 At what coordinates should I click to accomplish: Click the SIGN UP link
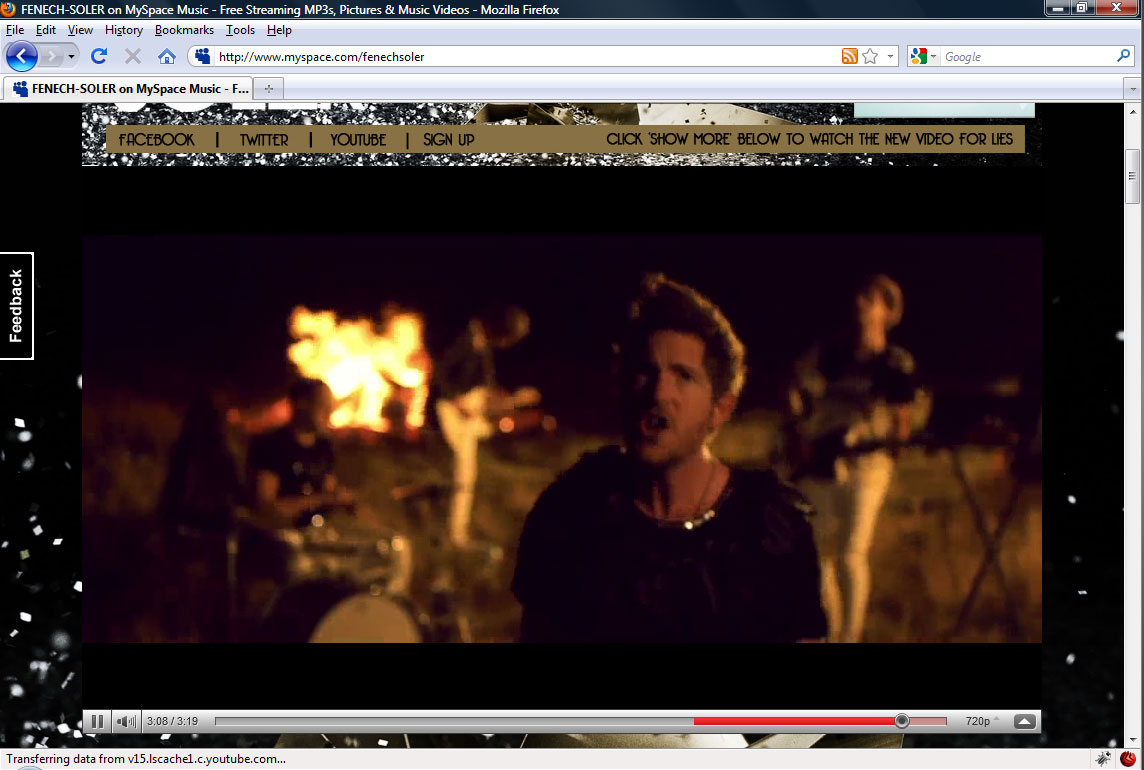449,139
